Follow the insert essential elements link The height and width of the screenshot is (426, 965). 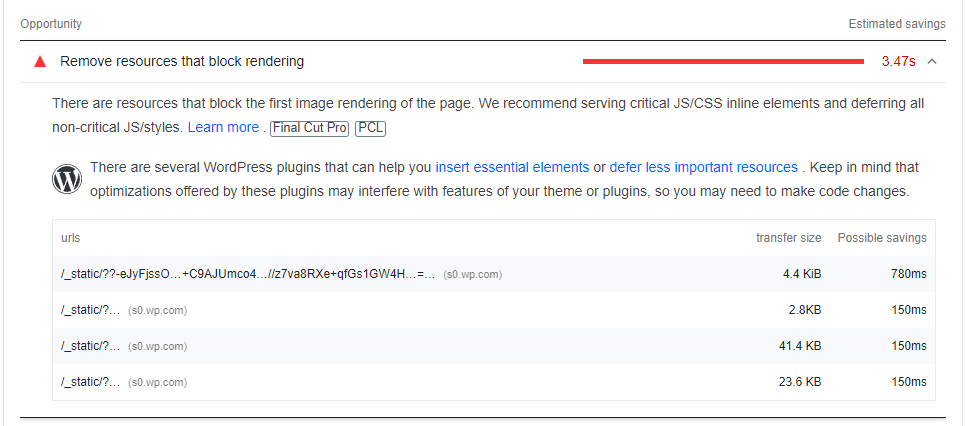point(512,167)
